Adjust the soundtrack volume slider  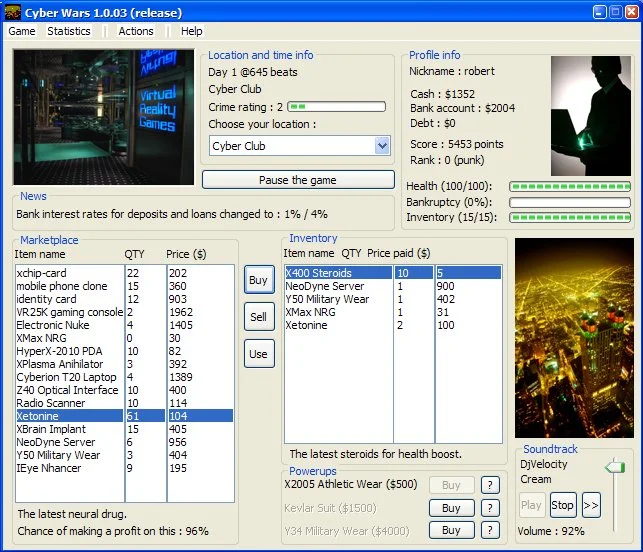point(615,468)
